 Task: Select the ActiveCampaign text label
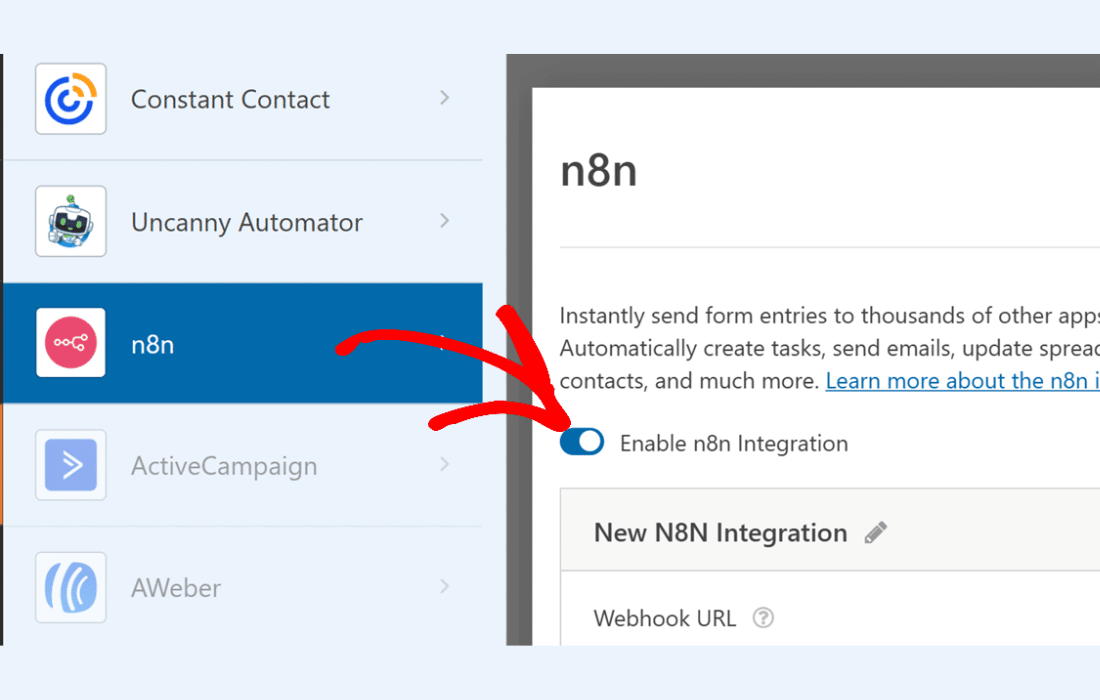pyautogui.click(x=224, y=466)
